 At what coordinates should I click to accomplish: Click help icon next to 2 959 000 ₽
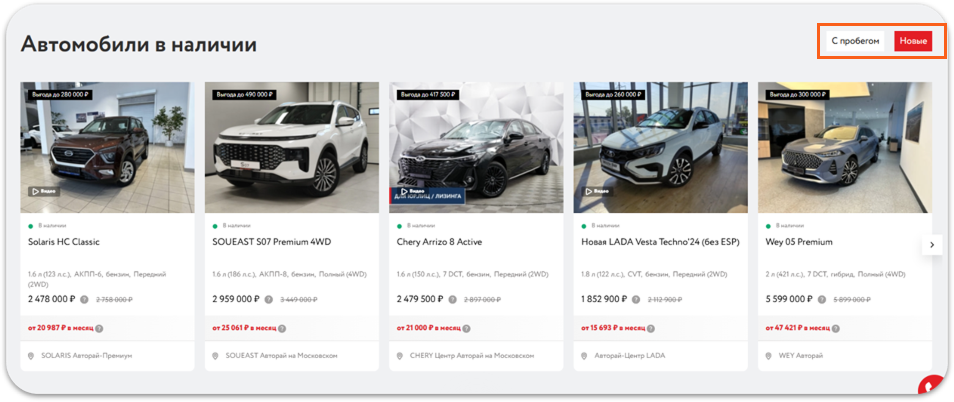pos(268,299)
